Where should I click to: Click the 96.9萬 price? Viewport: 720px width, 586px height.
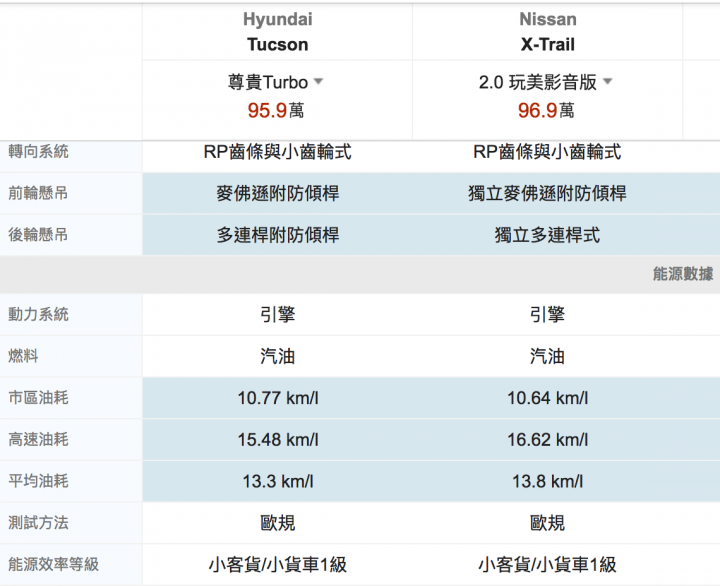point(546,110)
